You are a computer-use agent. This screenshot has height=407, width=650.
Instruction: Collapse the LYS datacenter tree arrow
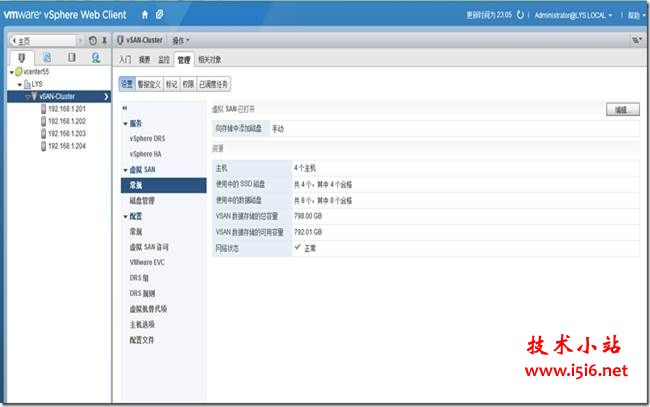click(x=20, y=85)
